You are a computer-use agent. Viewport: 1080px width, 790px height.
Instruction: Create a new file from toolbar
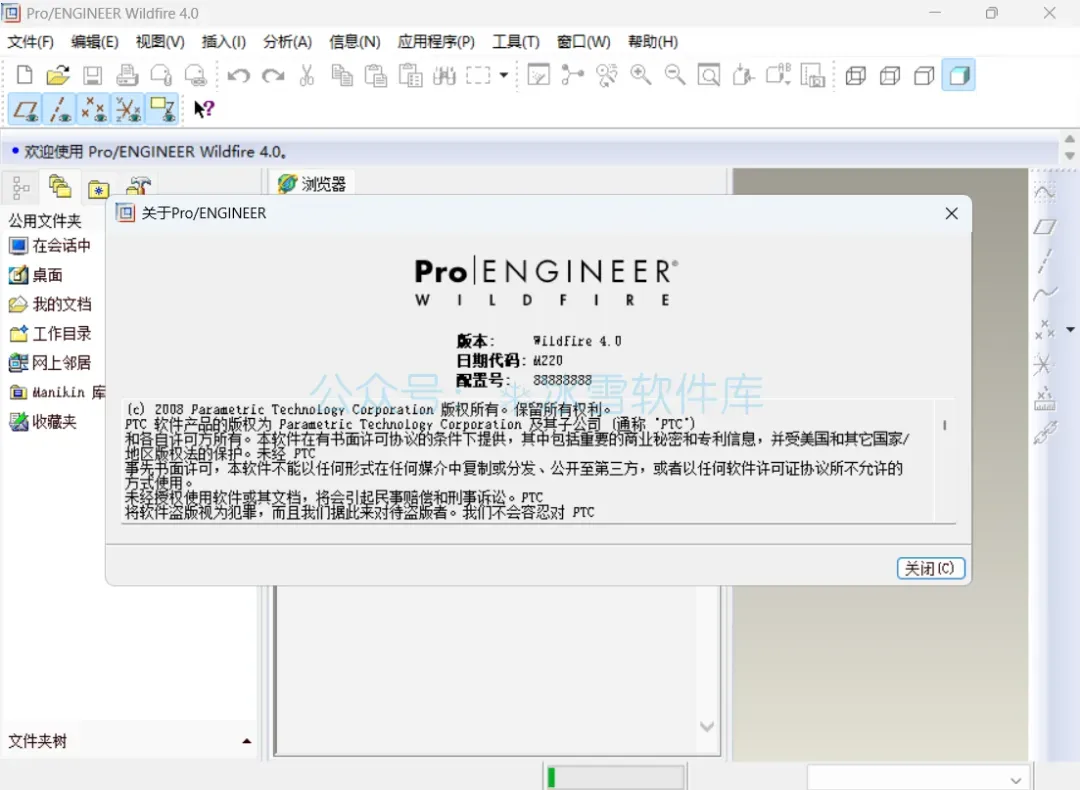(24, 75)
